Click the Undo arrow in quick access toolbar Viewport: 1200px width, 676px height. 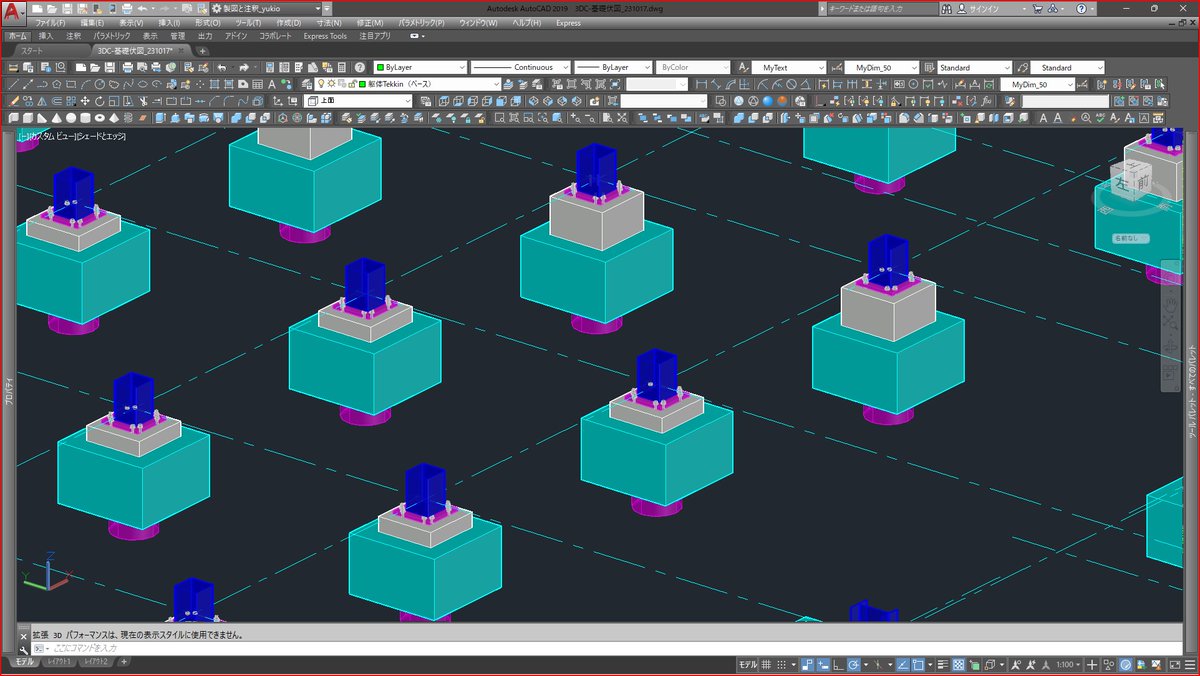pyautogui.click(x=141, y=7)
